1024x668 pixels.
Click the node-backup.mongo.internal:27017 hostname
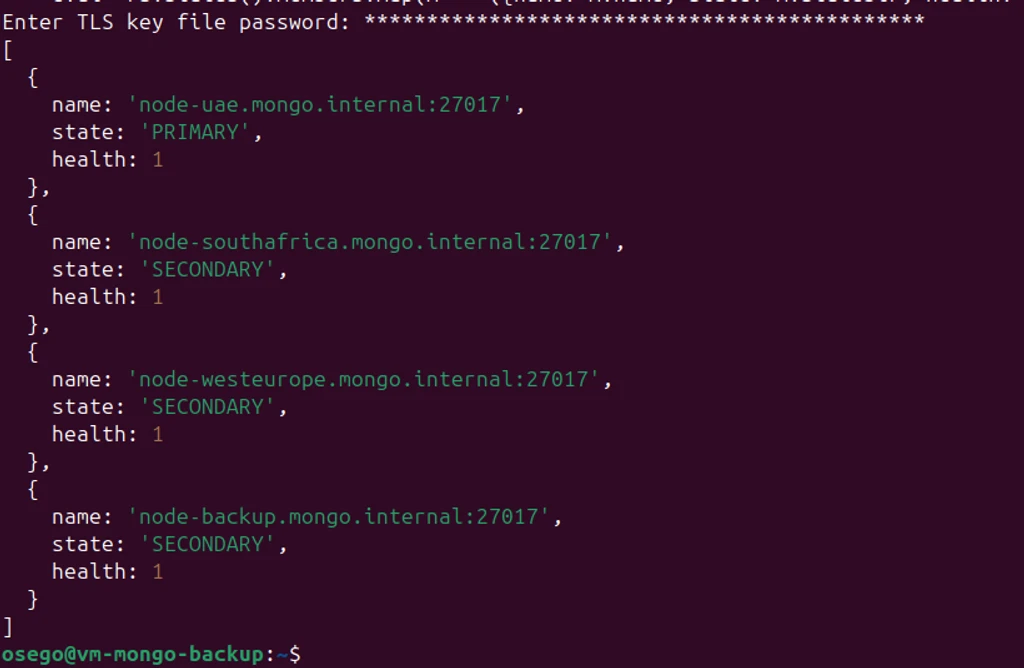(x=338, y=517)
